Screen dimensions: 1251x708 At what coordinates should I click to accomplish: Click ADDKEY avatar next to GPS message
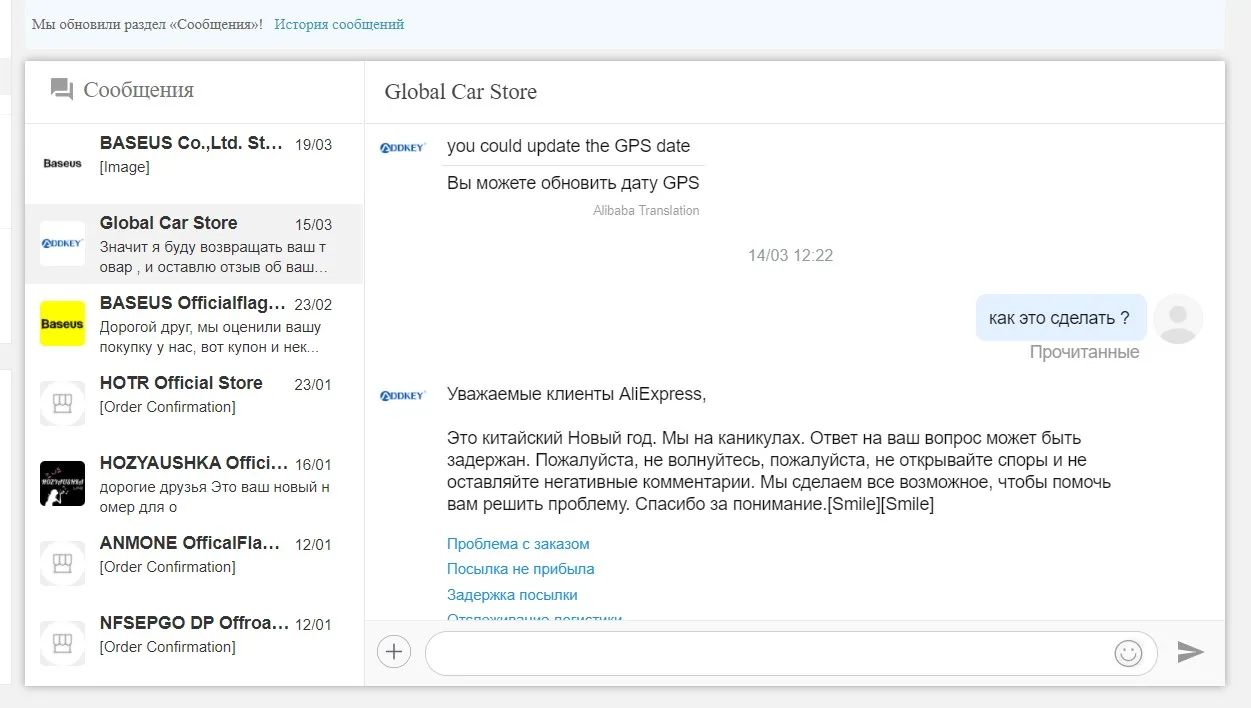tap(403, 147)
